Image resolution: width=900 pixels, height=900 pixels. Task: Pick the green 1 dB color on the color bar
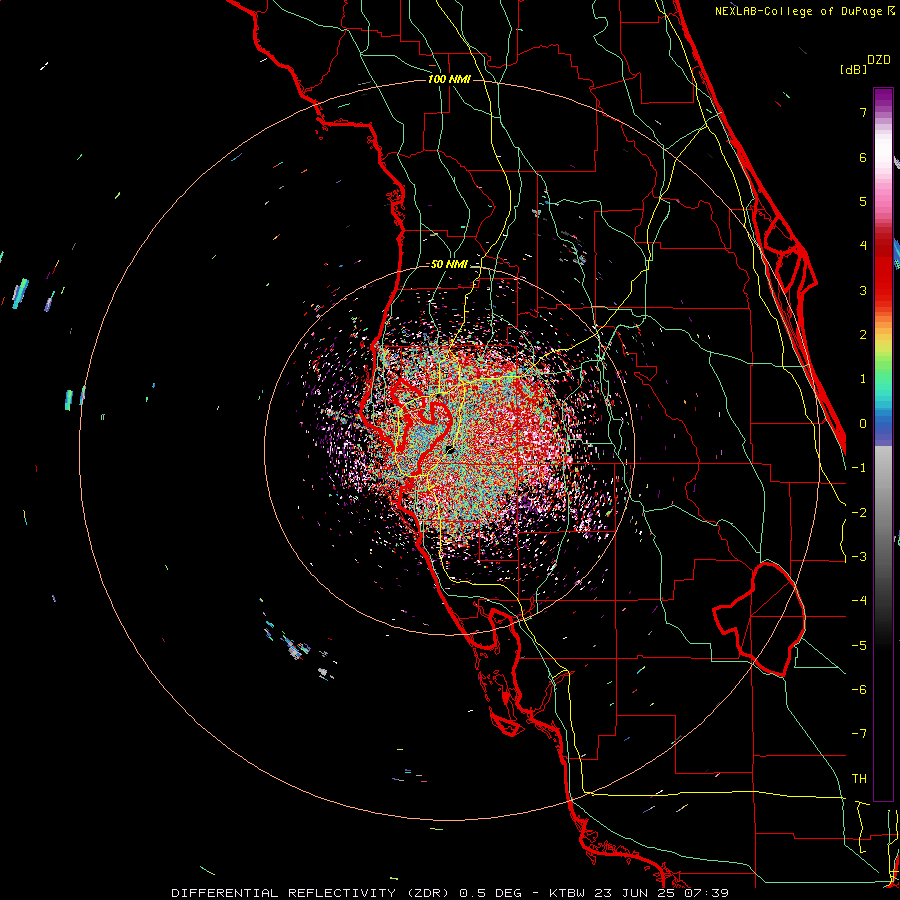click(x=883, y=379)
